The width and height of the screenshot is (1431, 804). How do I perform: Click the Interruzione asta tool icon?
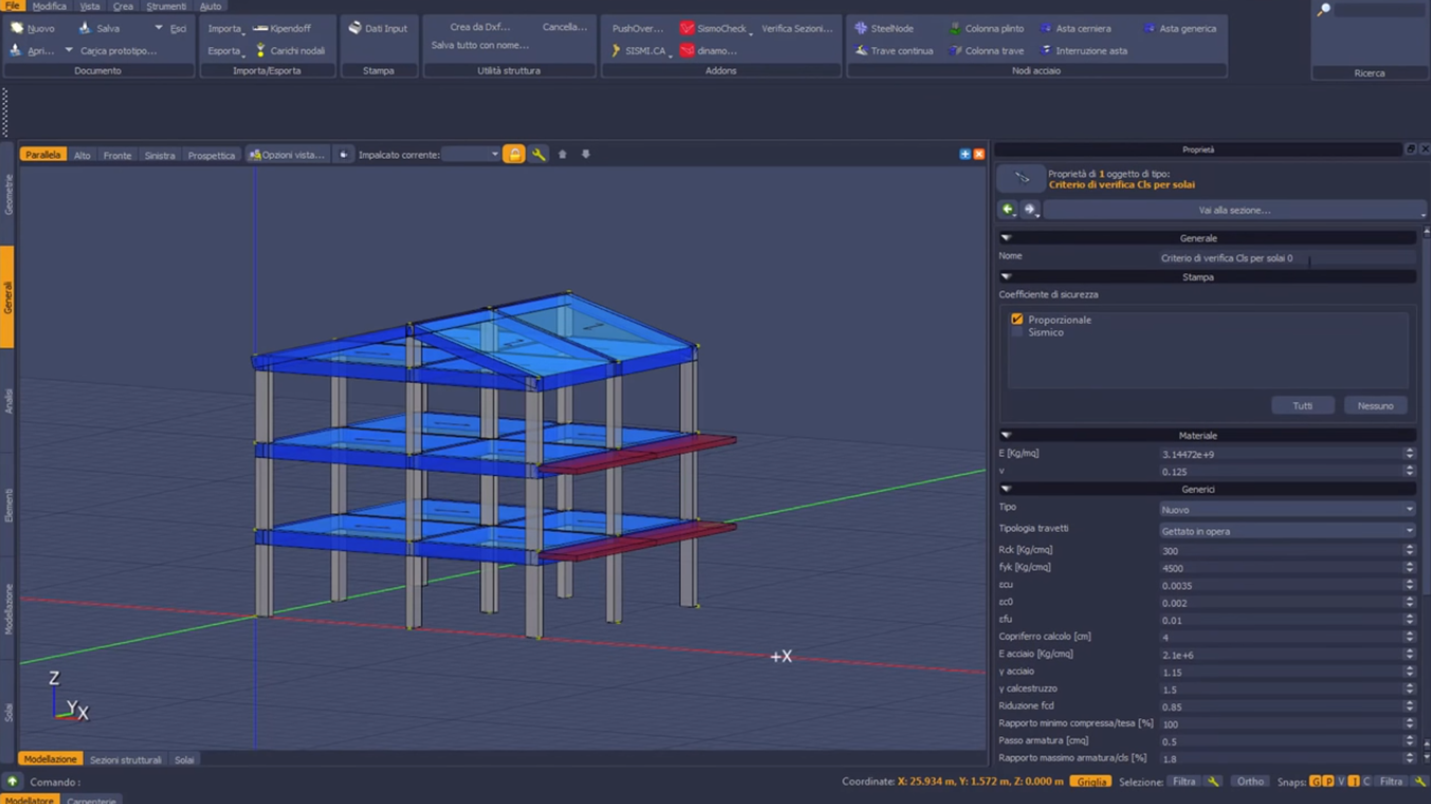click(x=1045, y=50)
